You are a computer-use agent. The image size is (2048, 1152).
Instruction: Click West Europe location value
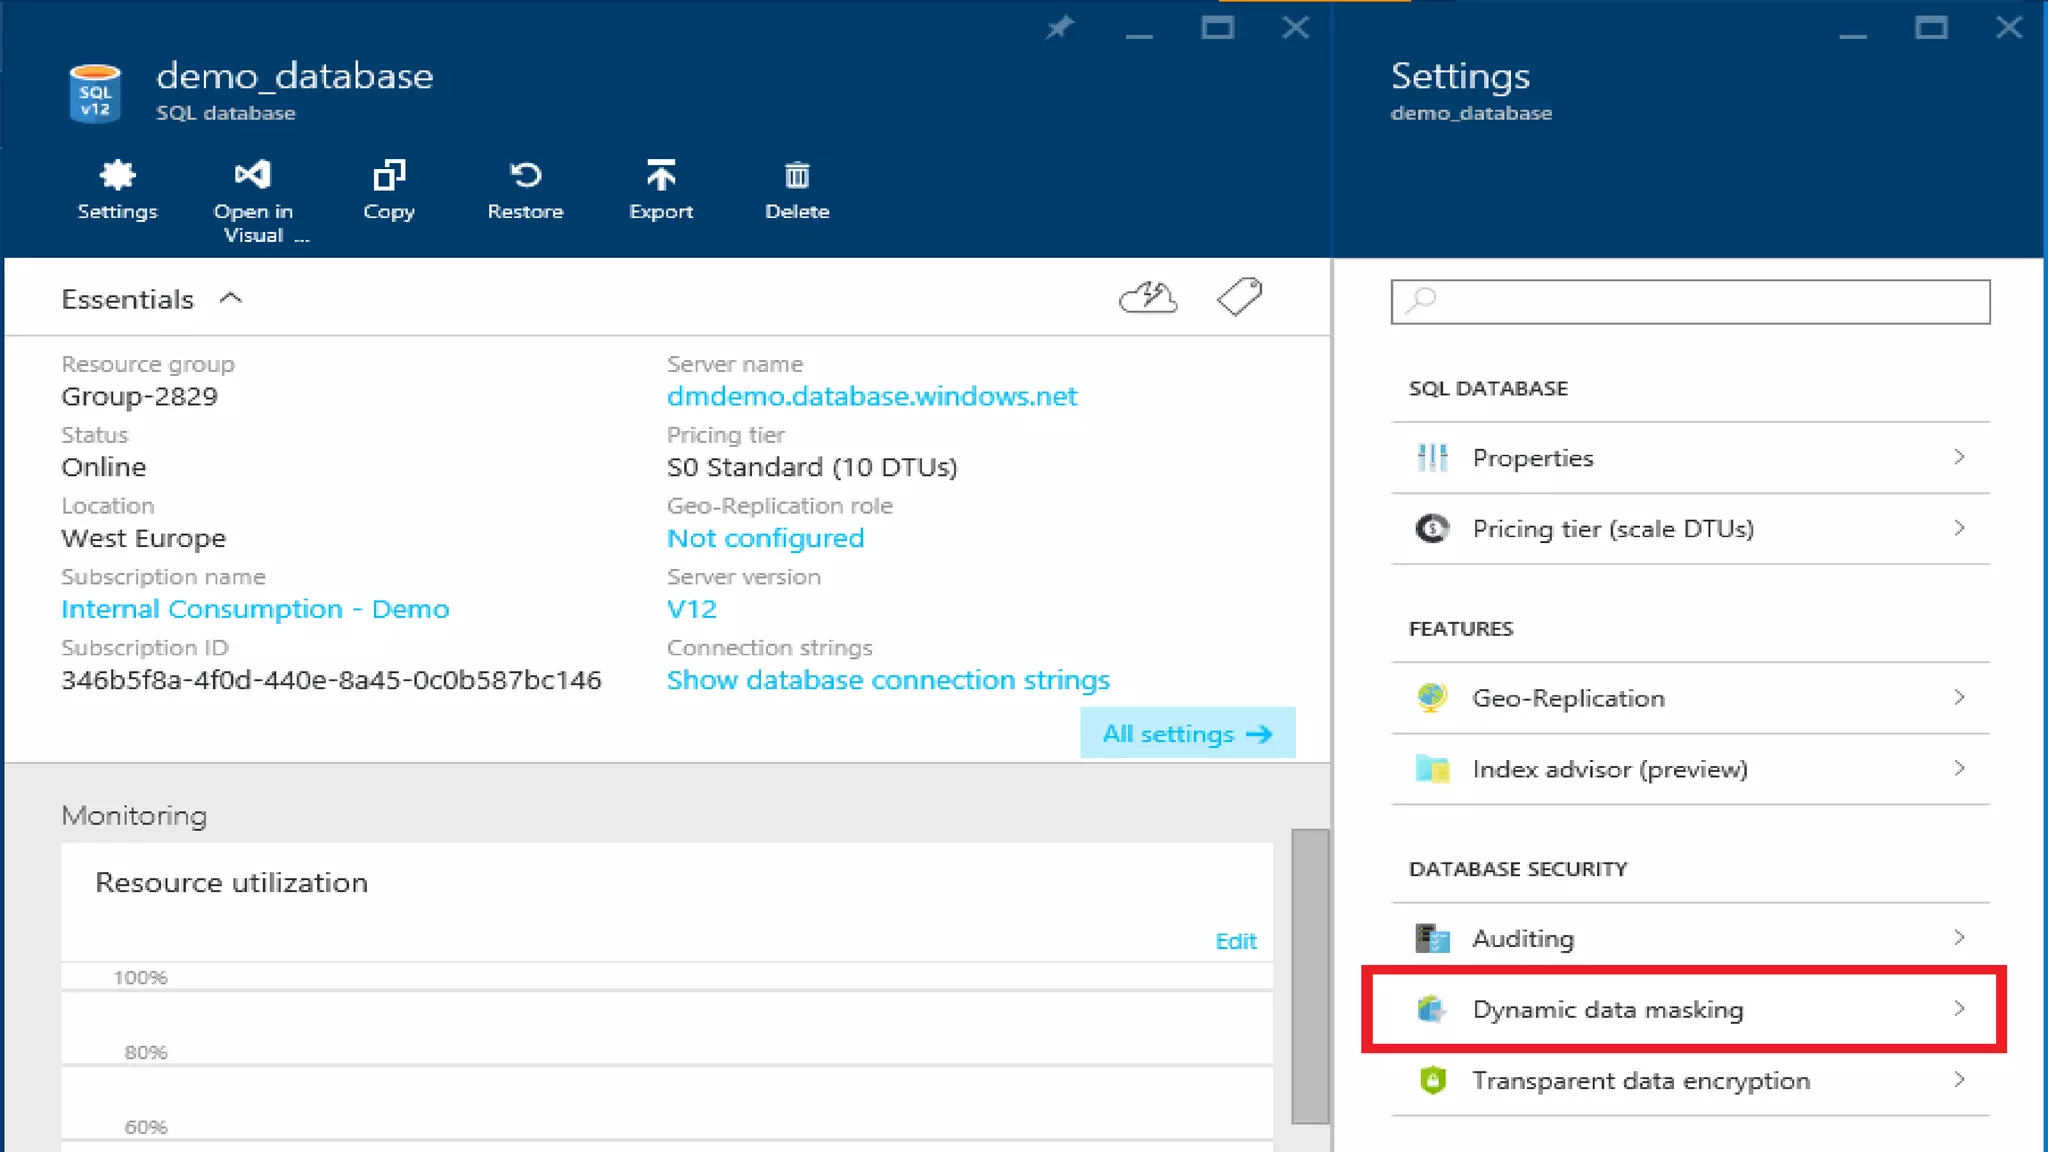pyautogui.click(x=143, y=538)
